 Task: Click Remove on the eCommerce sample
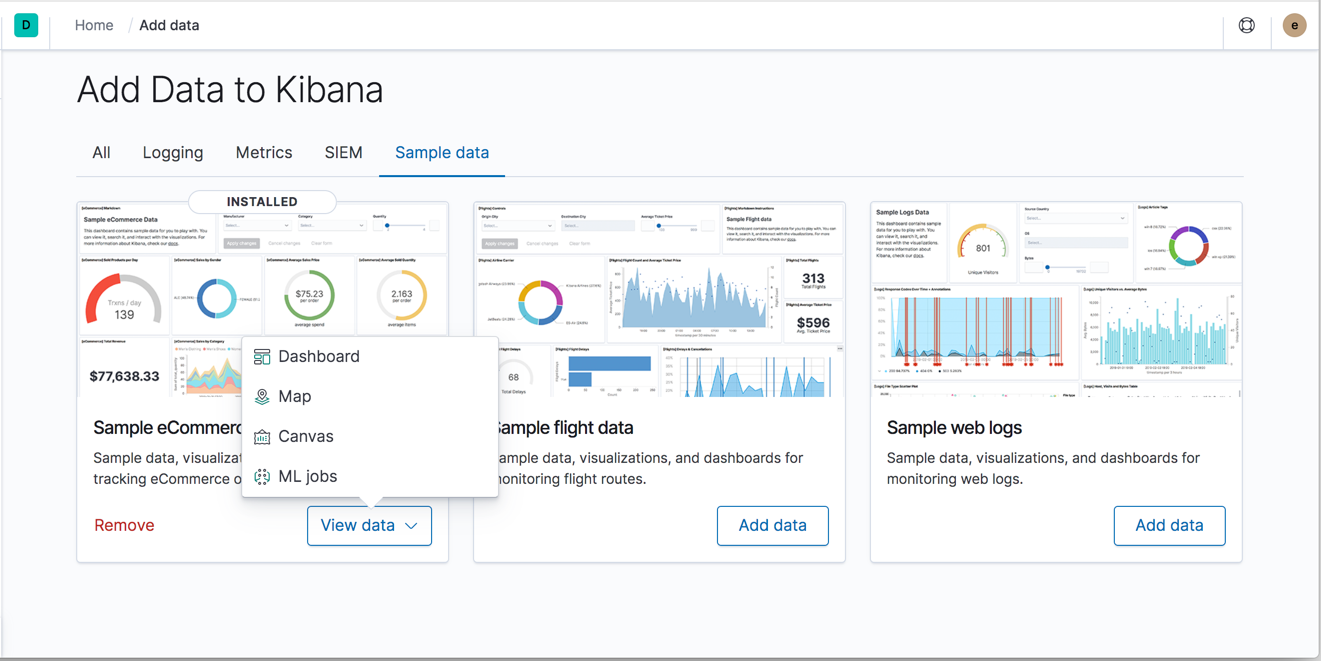(x=124, y=524)
